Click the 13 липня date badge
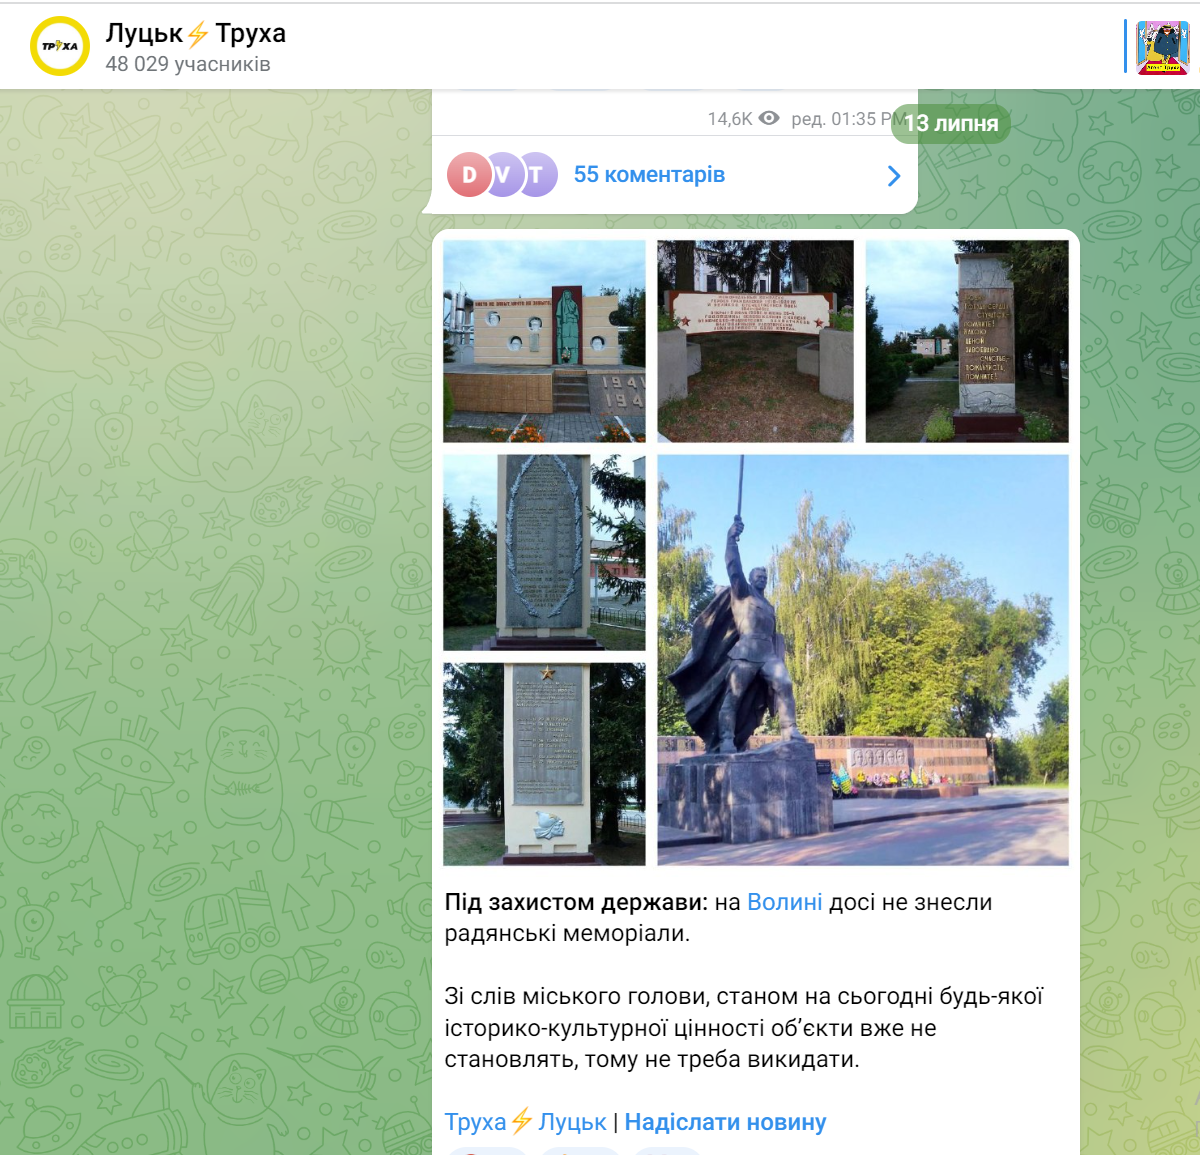This screenshot has height=1155, width=1200. point(951,124)
